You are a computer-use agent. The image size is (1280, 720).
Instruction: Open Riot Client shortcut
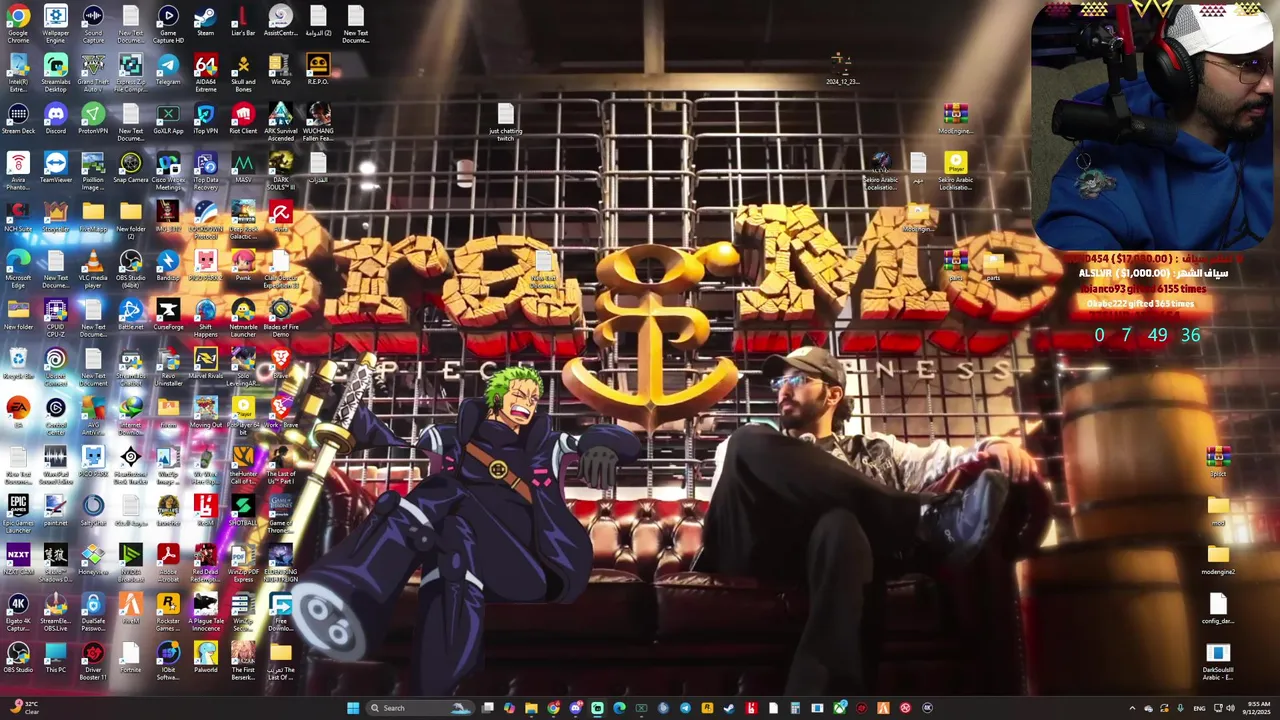(243, 120)
